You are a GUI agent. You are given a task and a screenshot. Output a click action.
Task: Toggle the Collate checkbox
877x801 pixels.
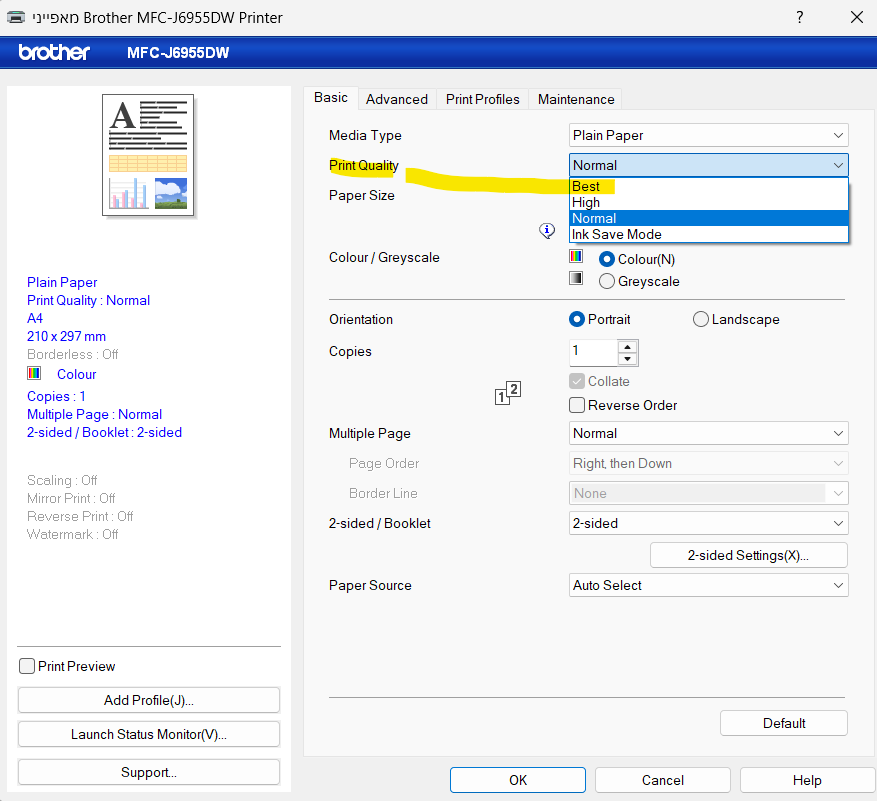[577, 381]
